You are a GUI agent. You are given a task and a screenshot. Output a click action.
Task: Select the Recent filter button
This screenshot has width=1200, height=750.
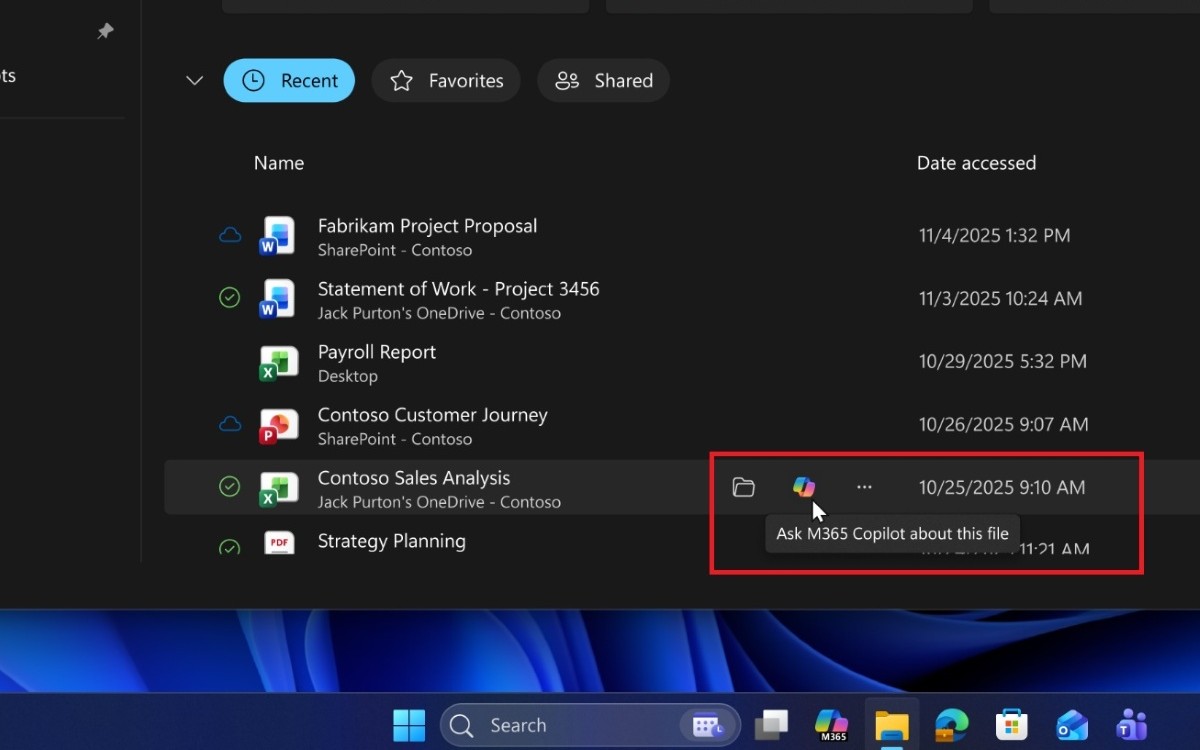289,80
